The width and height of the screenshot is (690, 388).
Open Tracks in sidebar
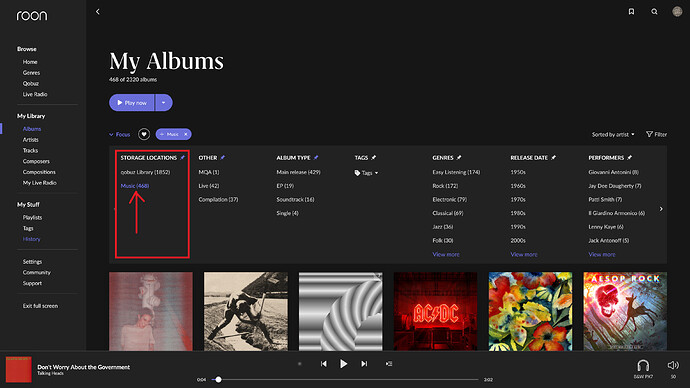(x=30, y=150)
